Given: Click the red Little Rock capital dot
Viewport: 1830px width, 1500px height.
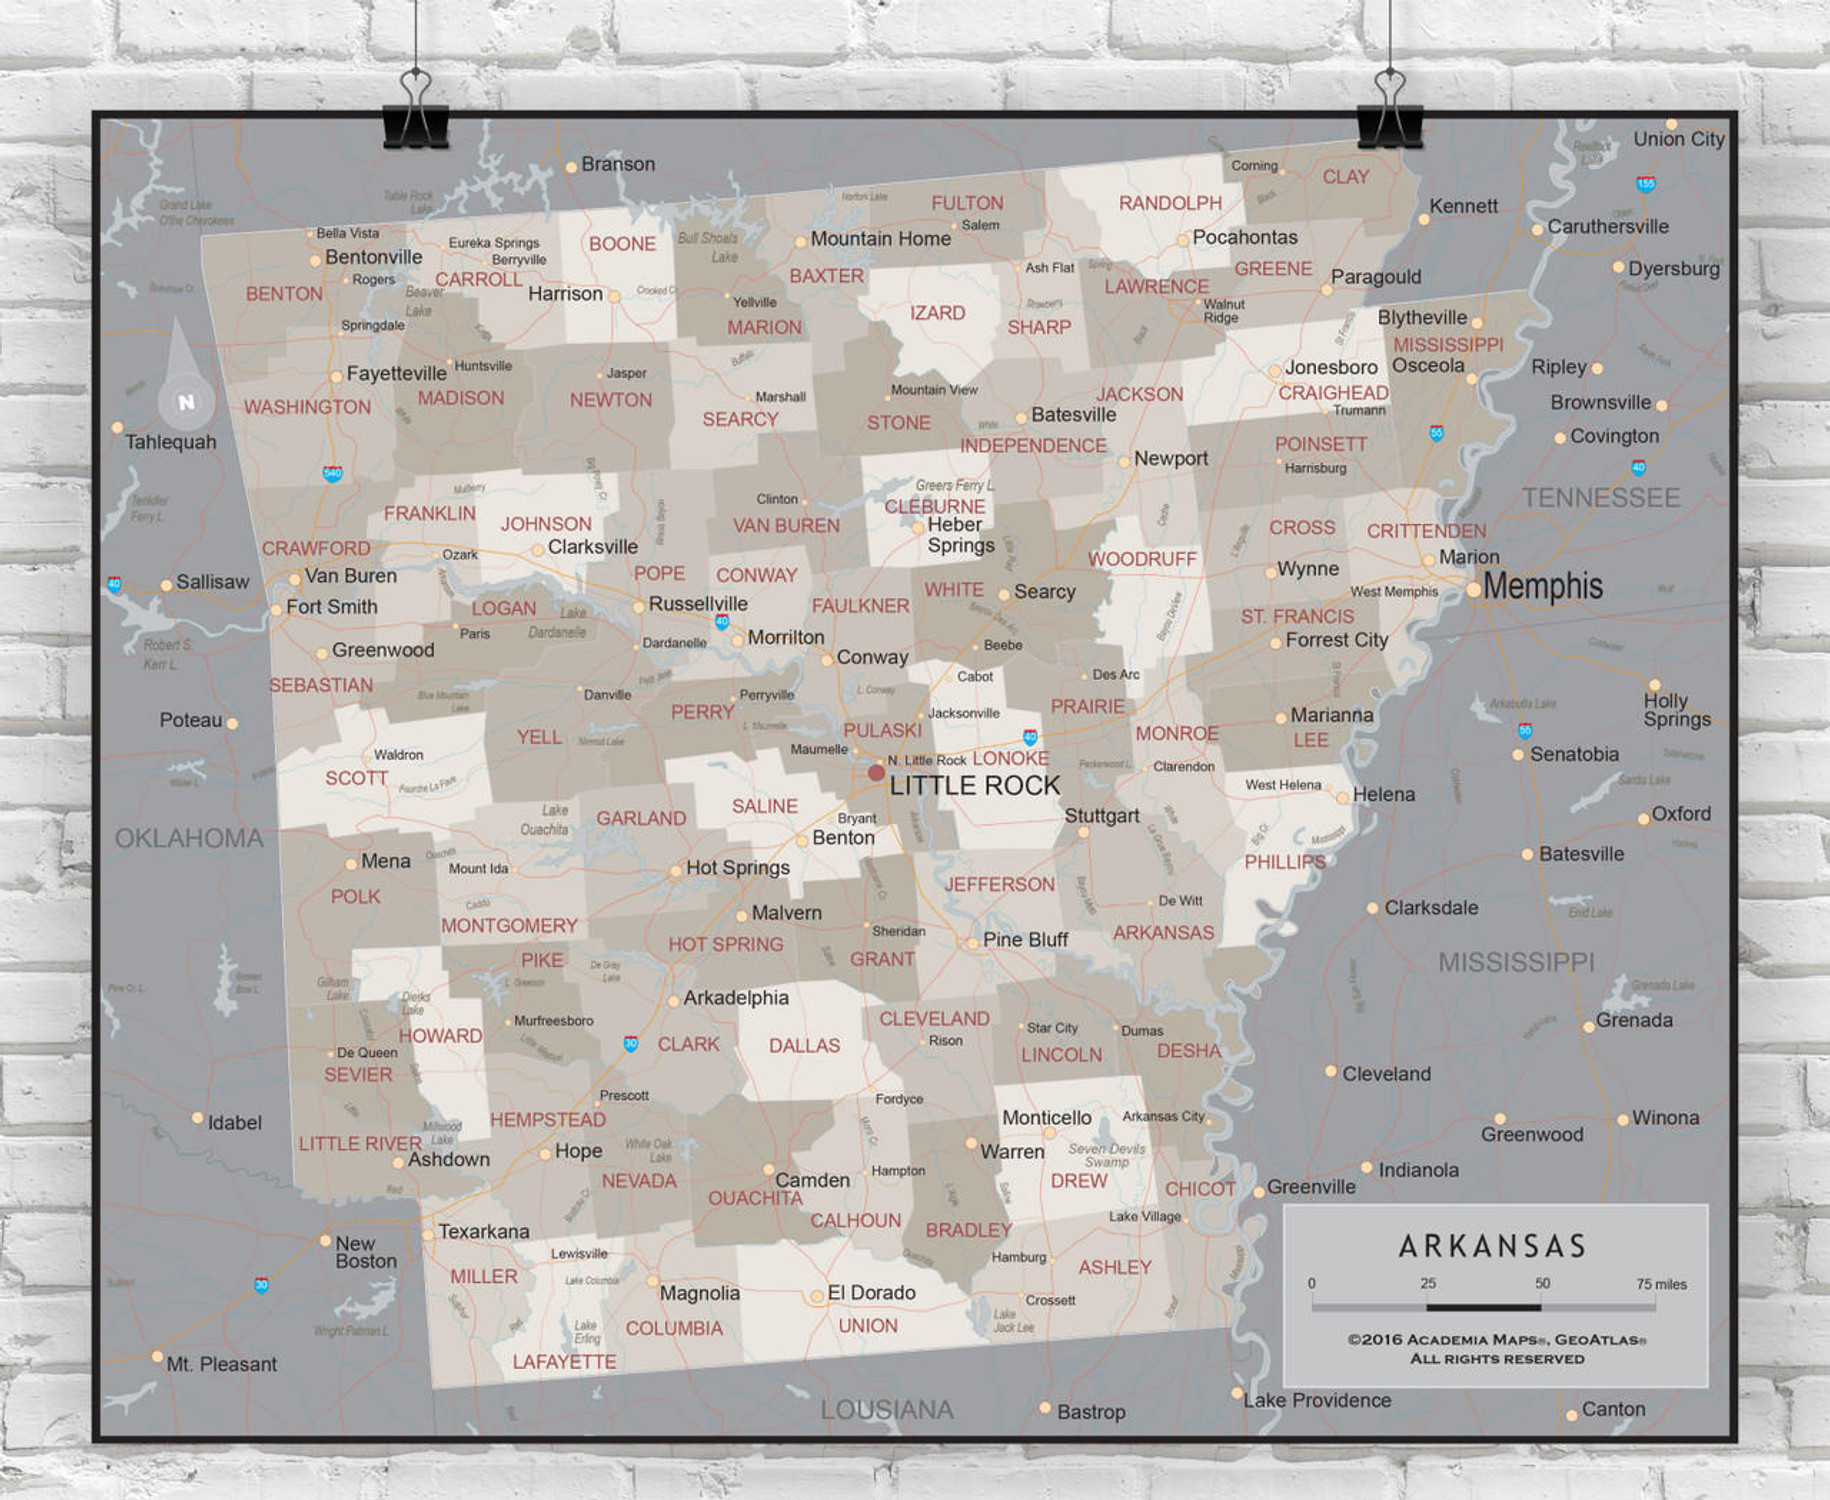Looking at the screenshot, I should [x=876, y=773].
